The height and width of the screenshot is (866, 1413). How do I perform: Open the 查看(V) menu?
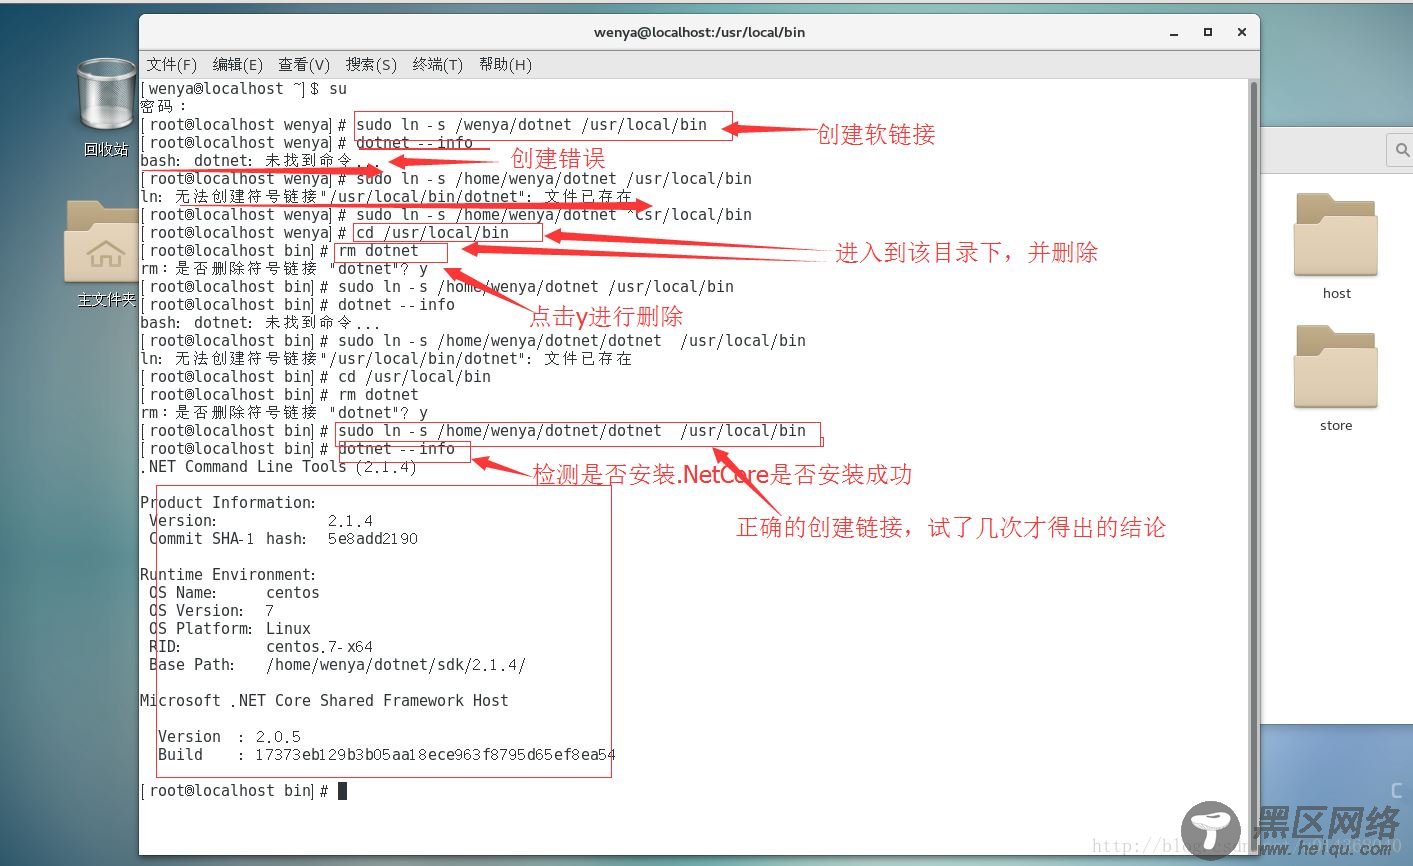(x=304, y=65)
